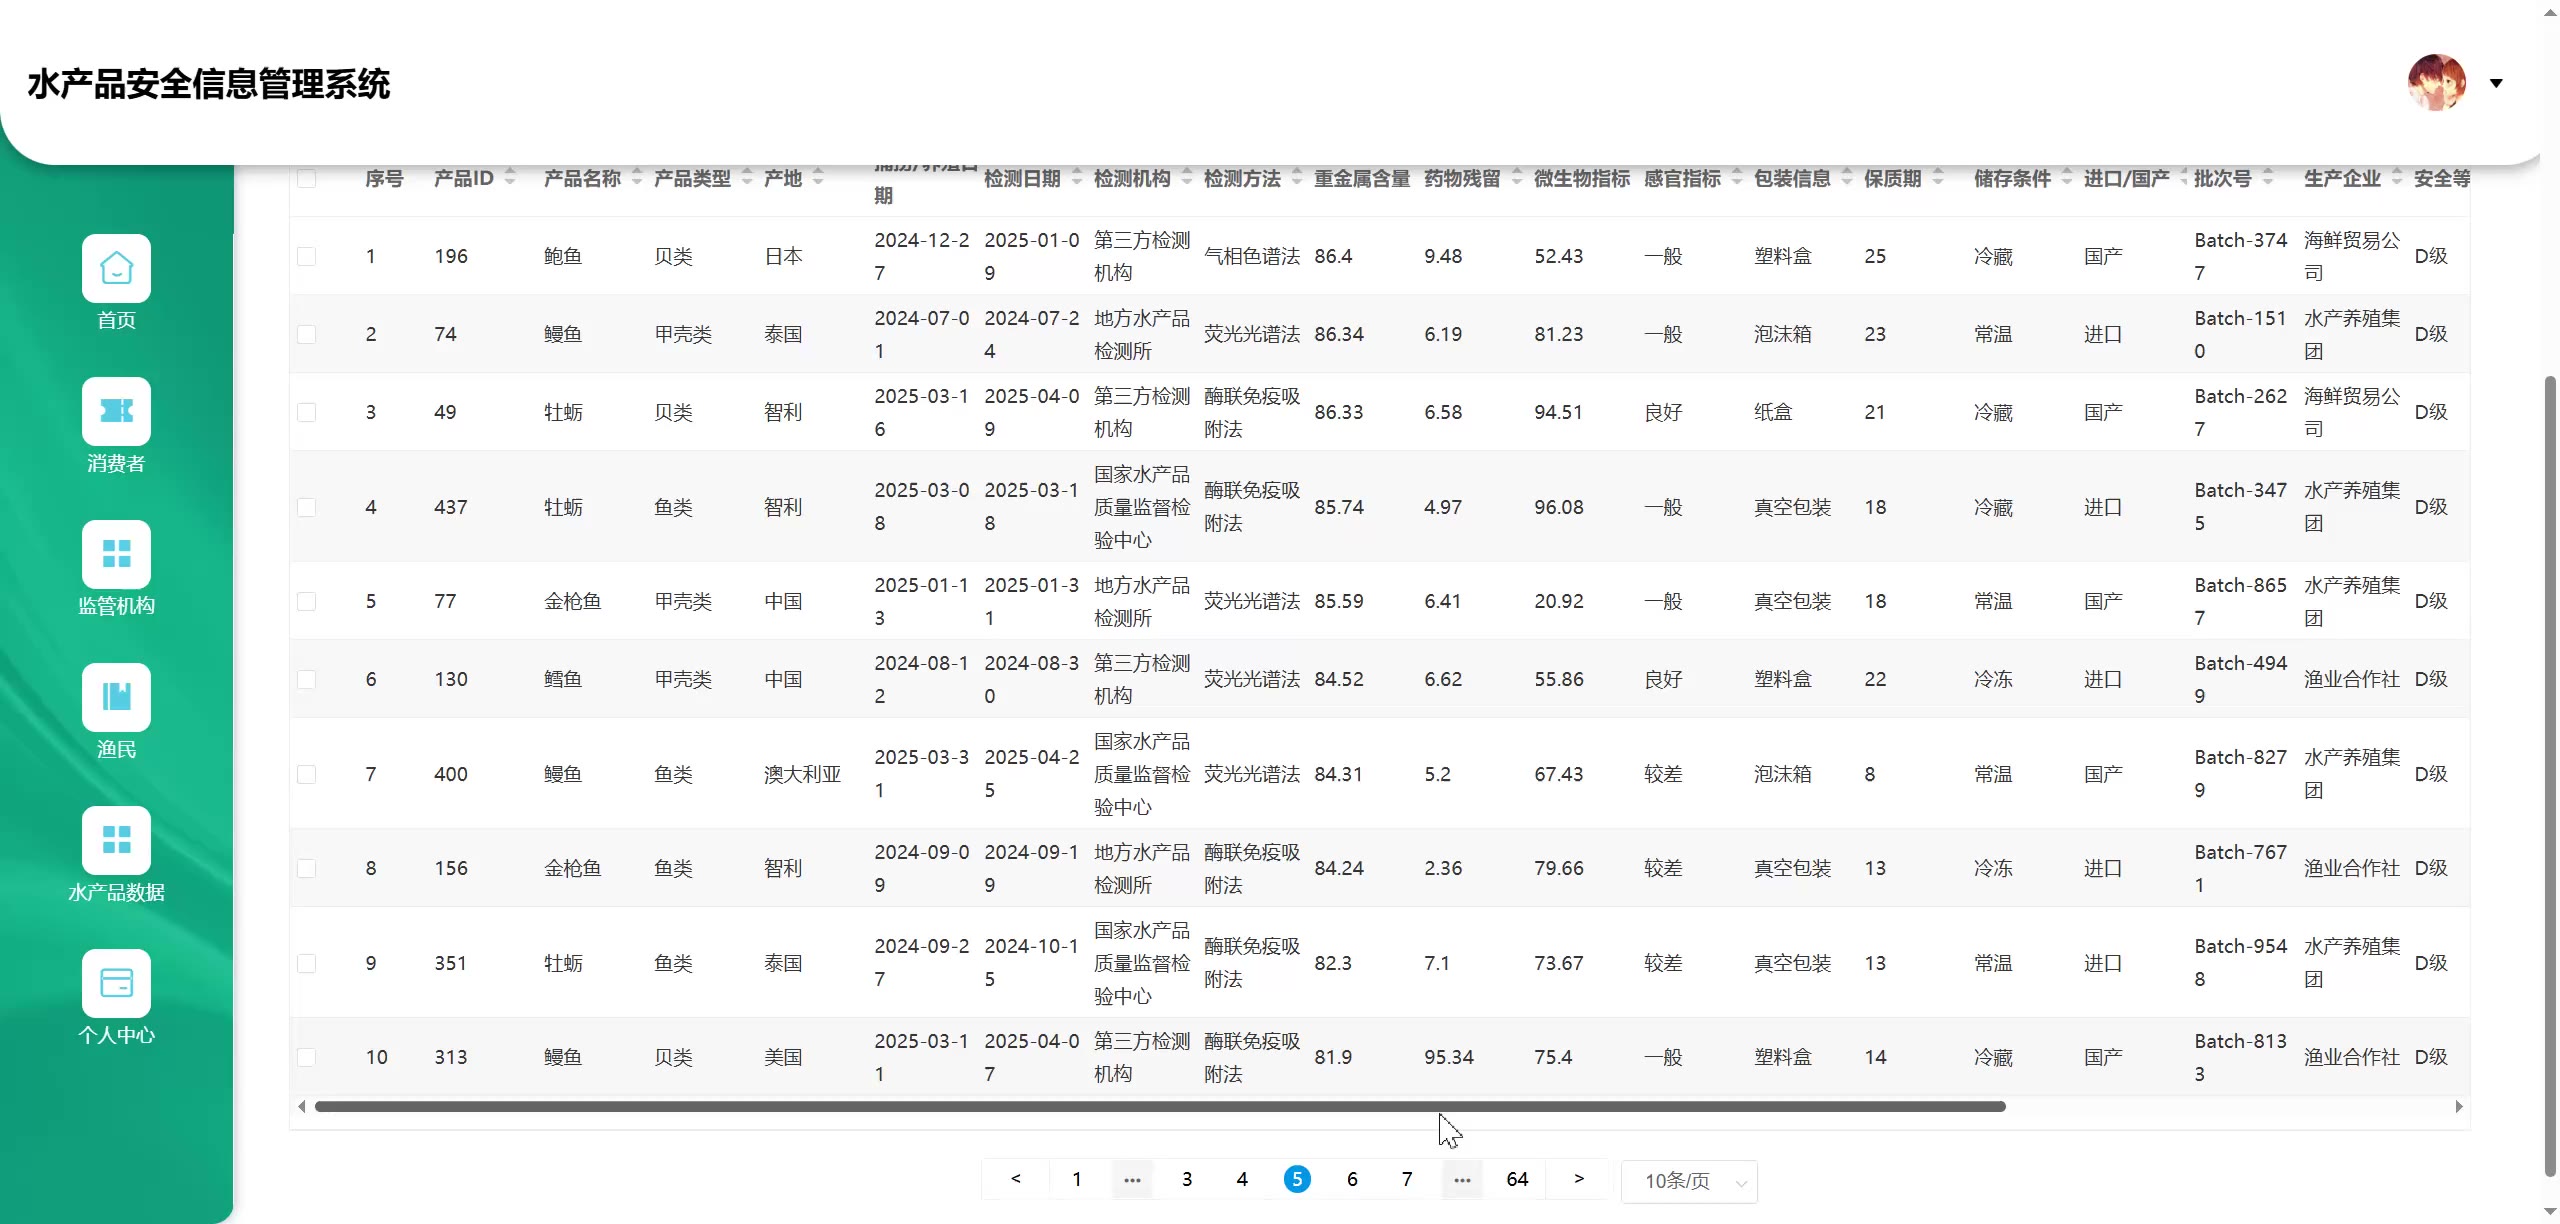This screenshot has width=2560, height=1224.
Task: Sort by 产品ID column arrows
Action: [x=510, y=177]
